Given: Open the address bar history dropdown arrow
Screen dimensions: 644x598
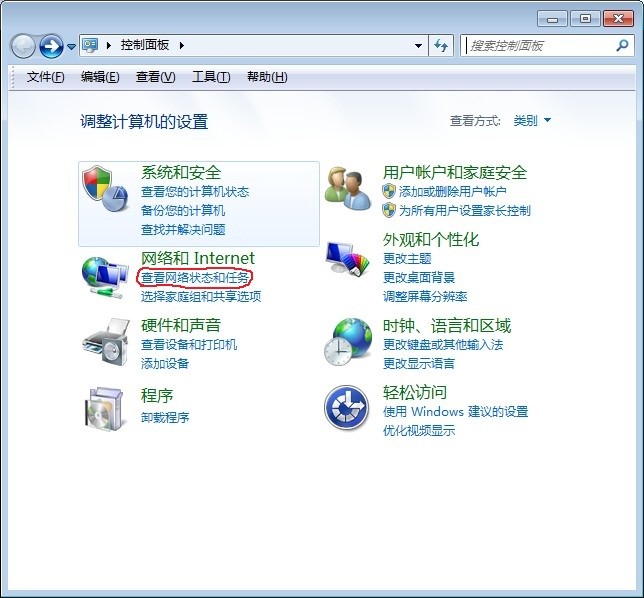Looking at the screenshot, I should [x=418, y=46].
